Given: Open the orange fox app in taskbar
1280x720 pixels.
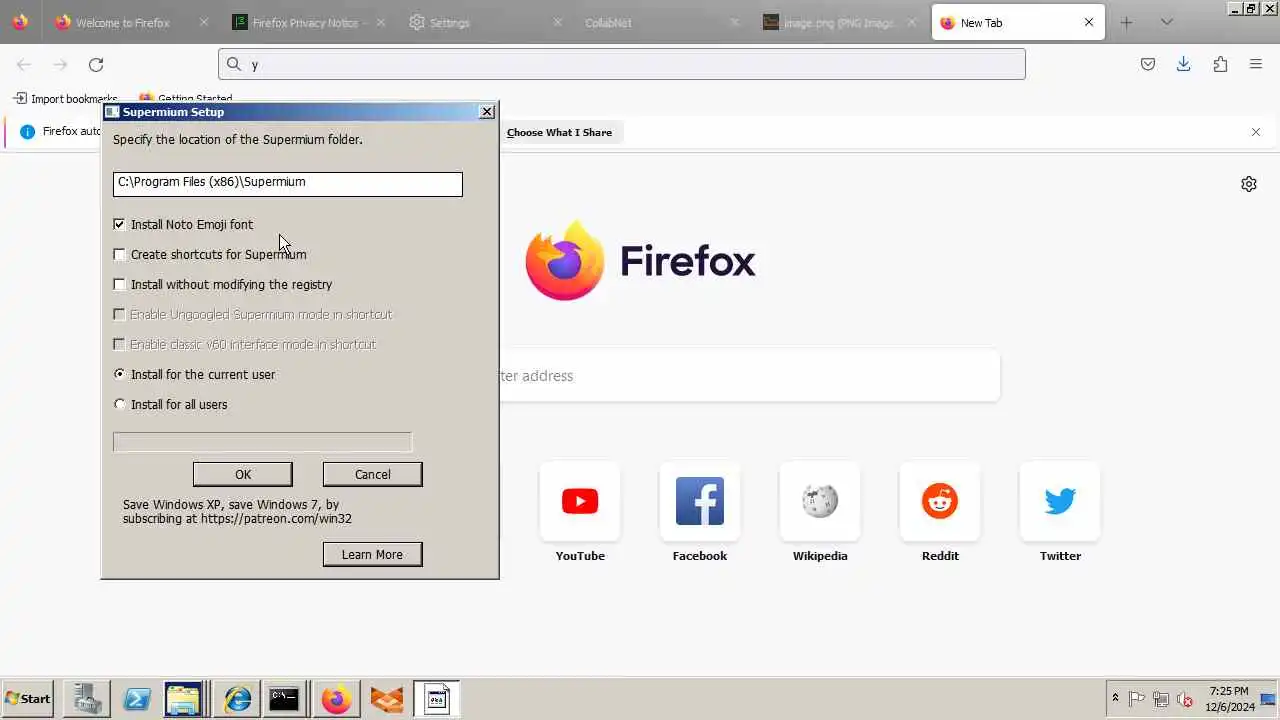Looking at the screenshot, I should pos(387,699).
